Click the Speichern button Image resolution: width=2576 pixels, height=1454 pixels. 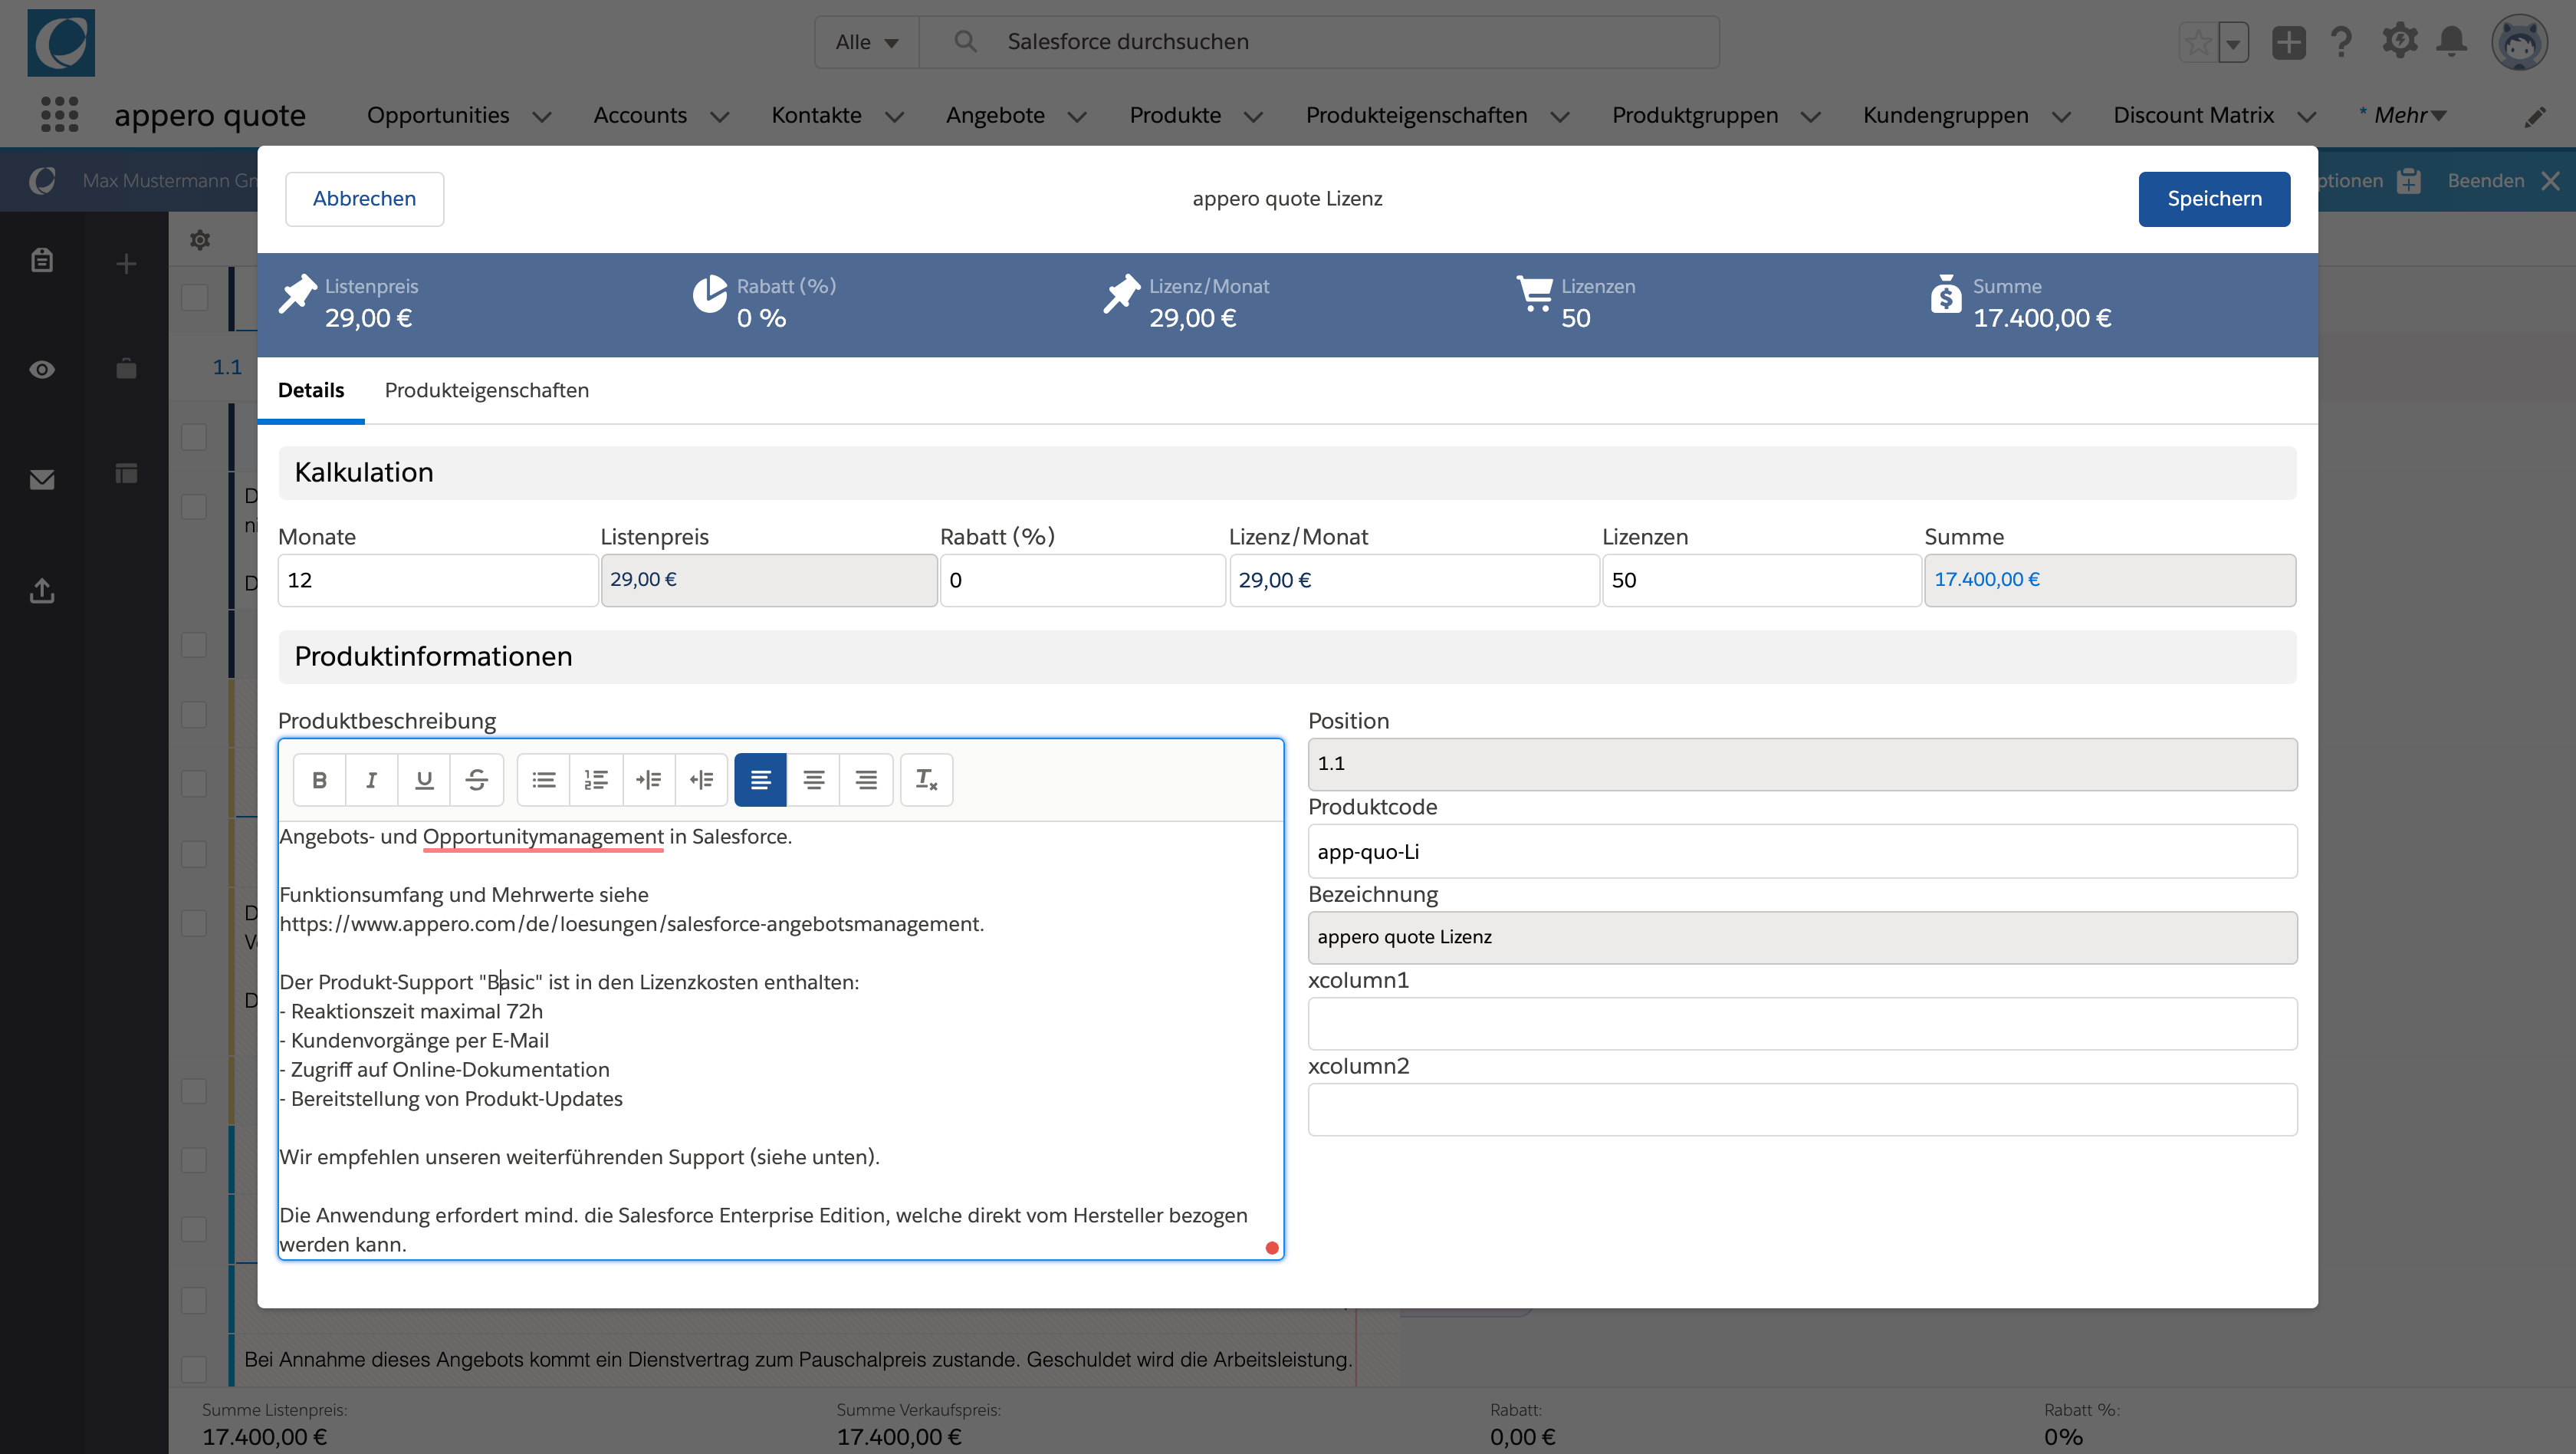pos(2213,199)
